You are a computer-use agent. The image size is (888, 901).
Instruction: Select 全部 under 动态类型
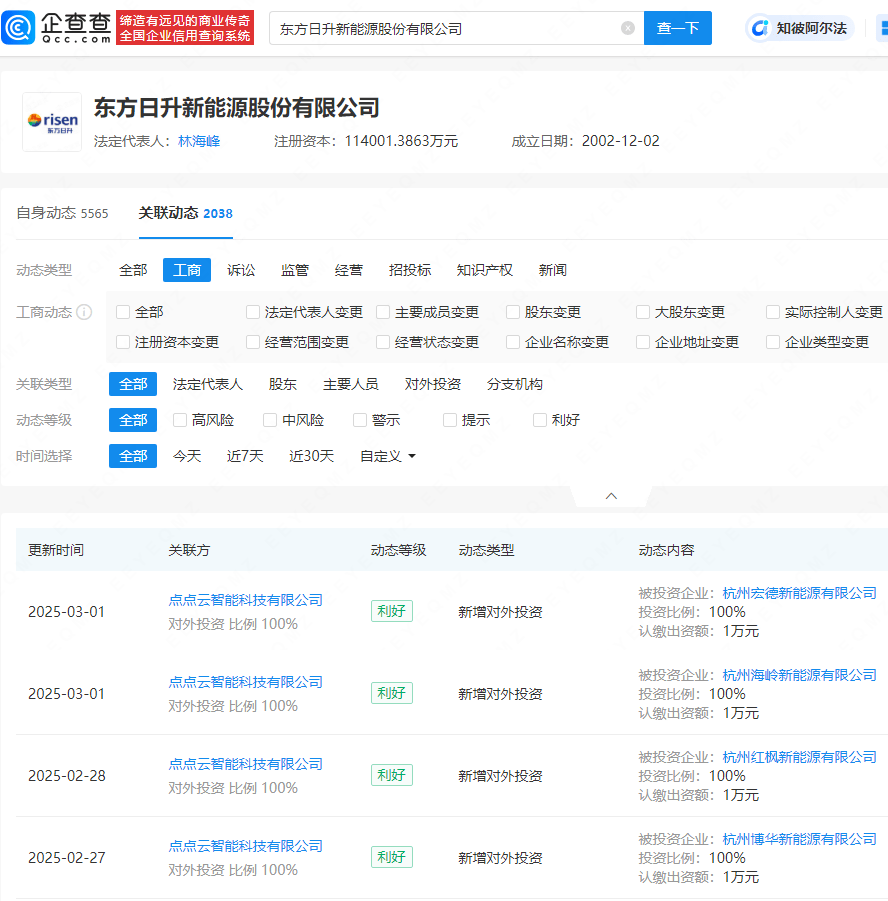[x=133, y=270]
